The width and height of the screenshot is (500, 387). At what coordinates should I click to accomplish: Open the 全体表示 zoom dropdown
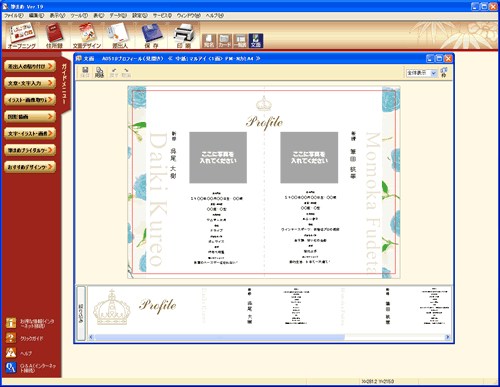[422, 73]
